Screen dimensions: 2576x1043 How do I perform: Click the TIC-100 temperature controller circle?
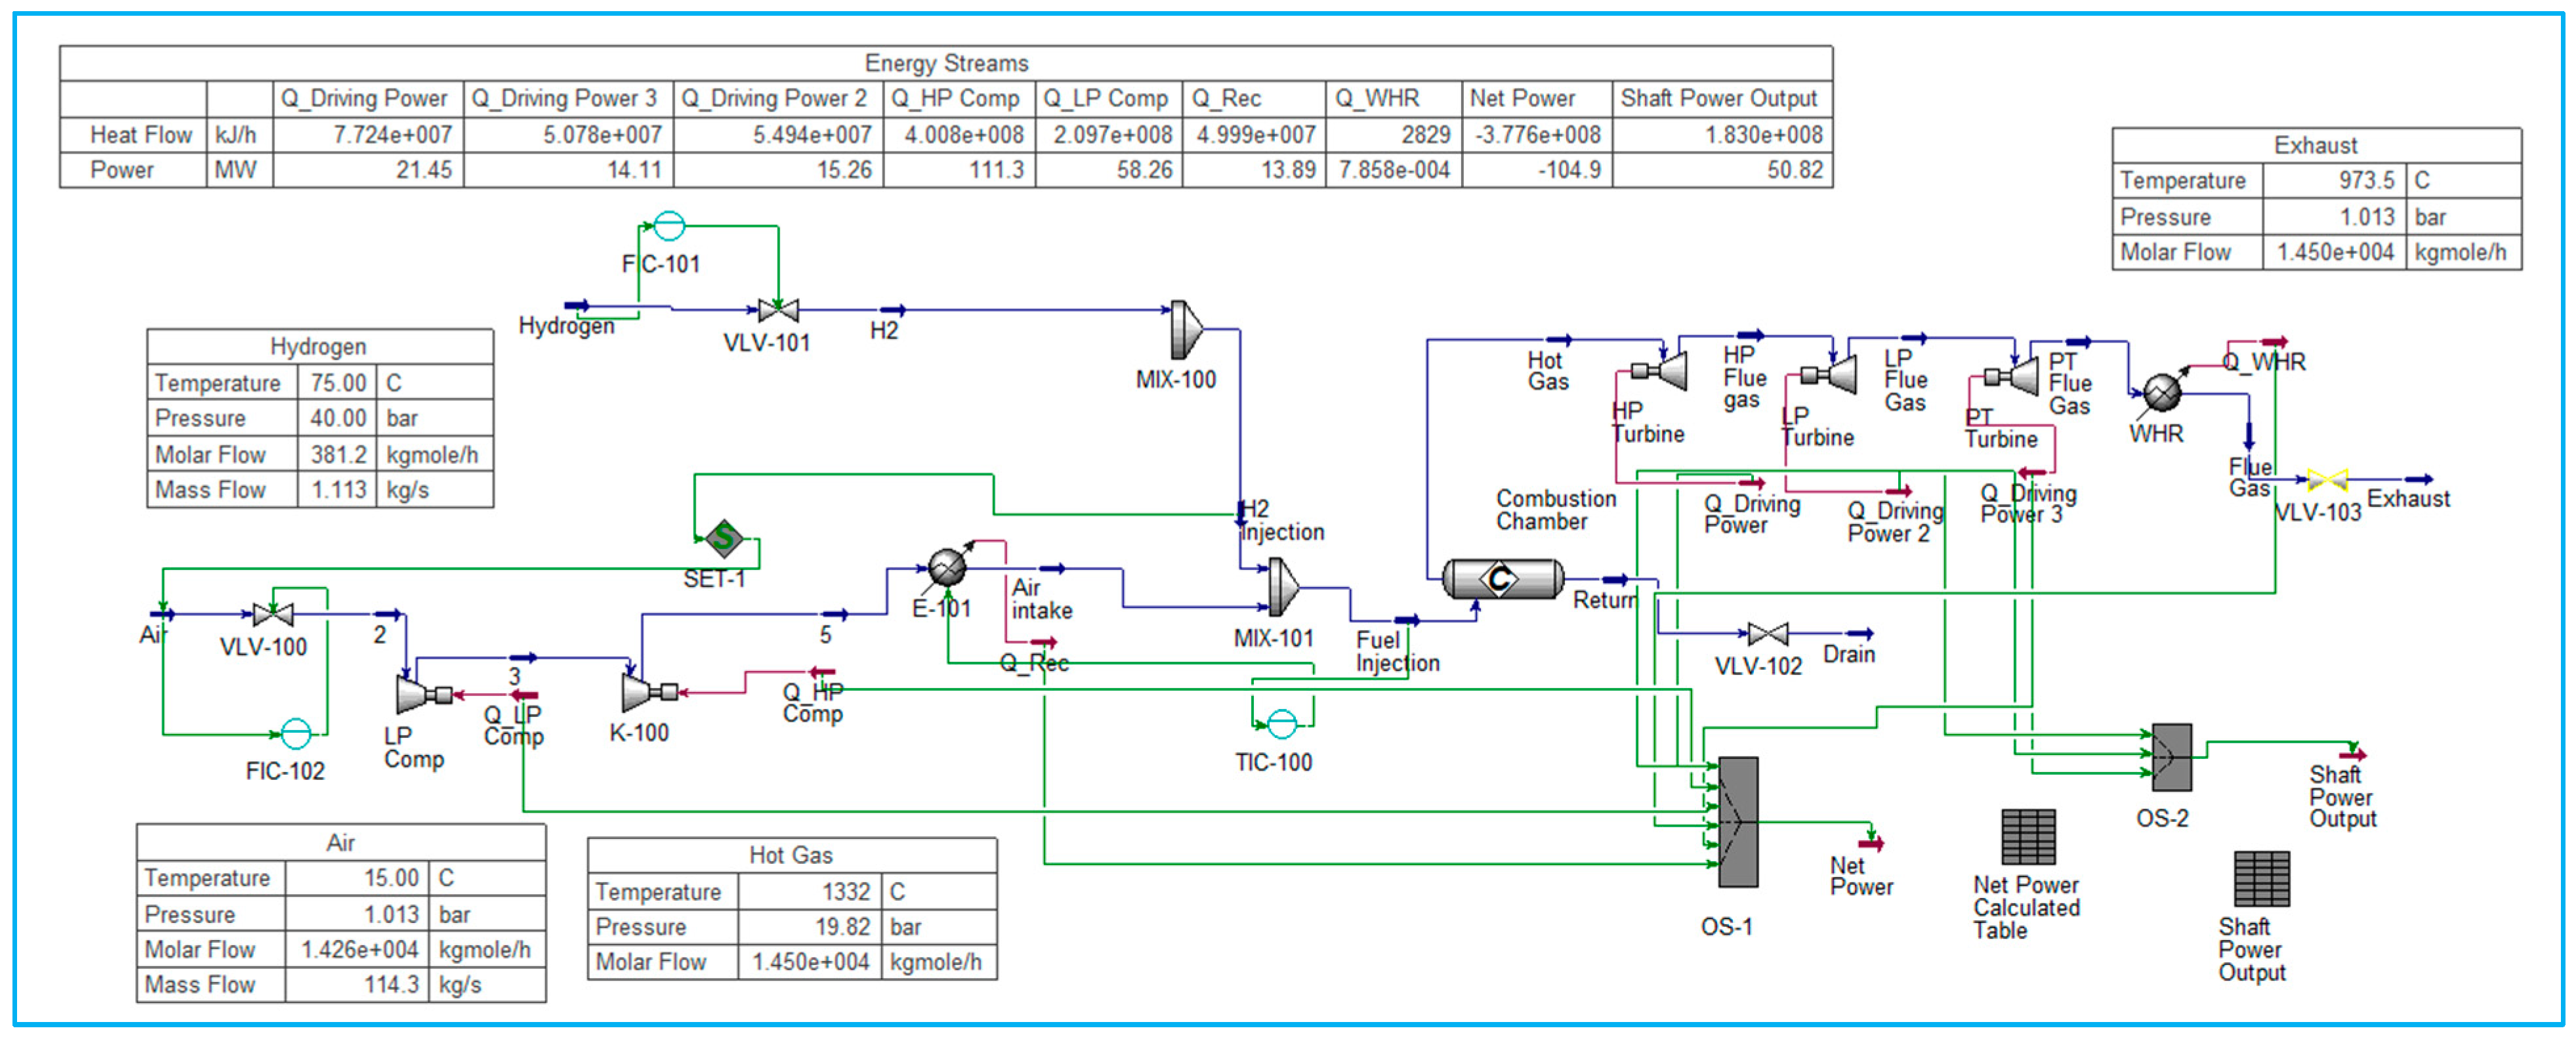click(1281, 723)
